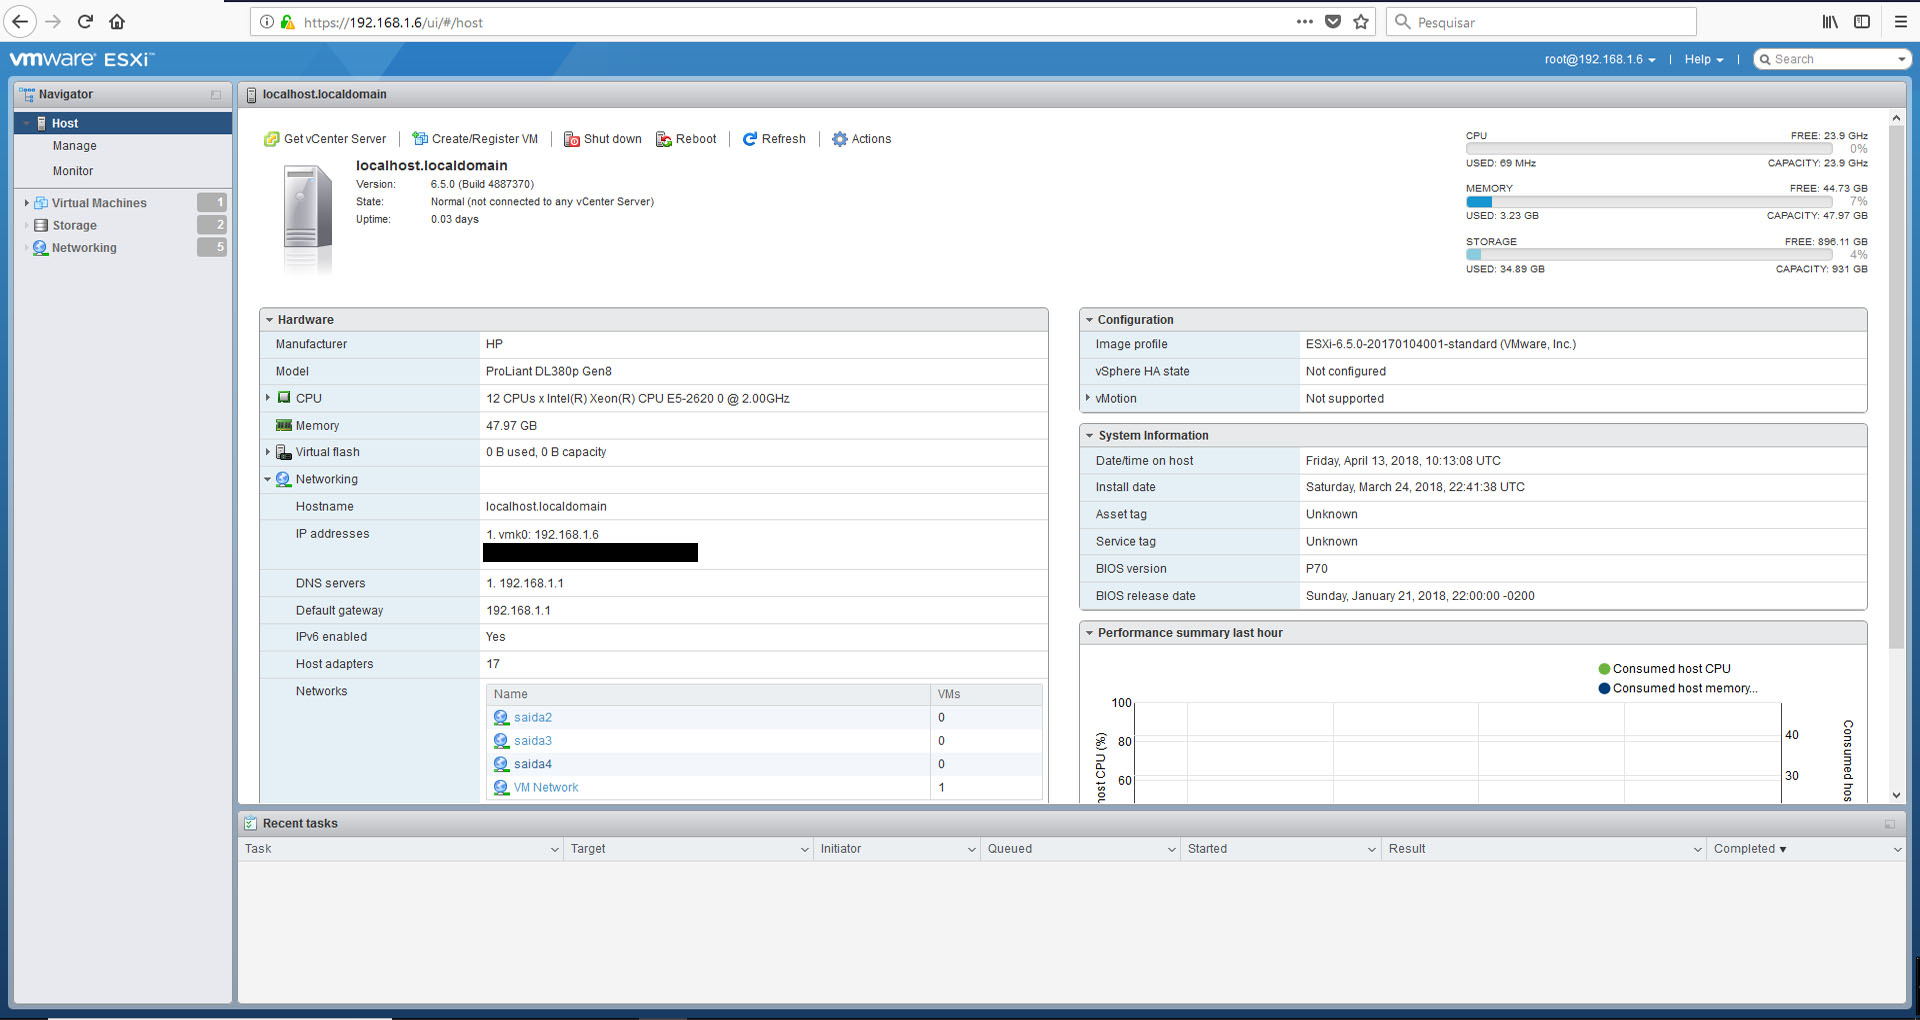The width and height of the screenshot is (1920, 1020).
Task: Click the Refresh toolbar button
Action: pos(774,139)
